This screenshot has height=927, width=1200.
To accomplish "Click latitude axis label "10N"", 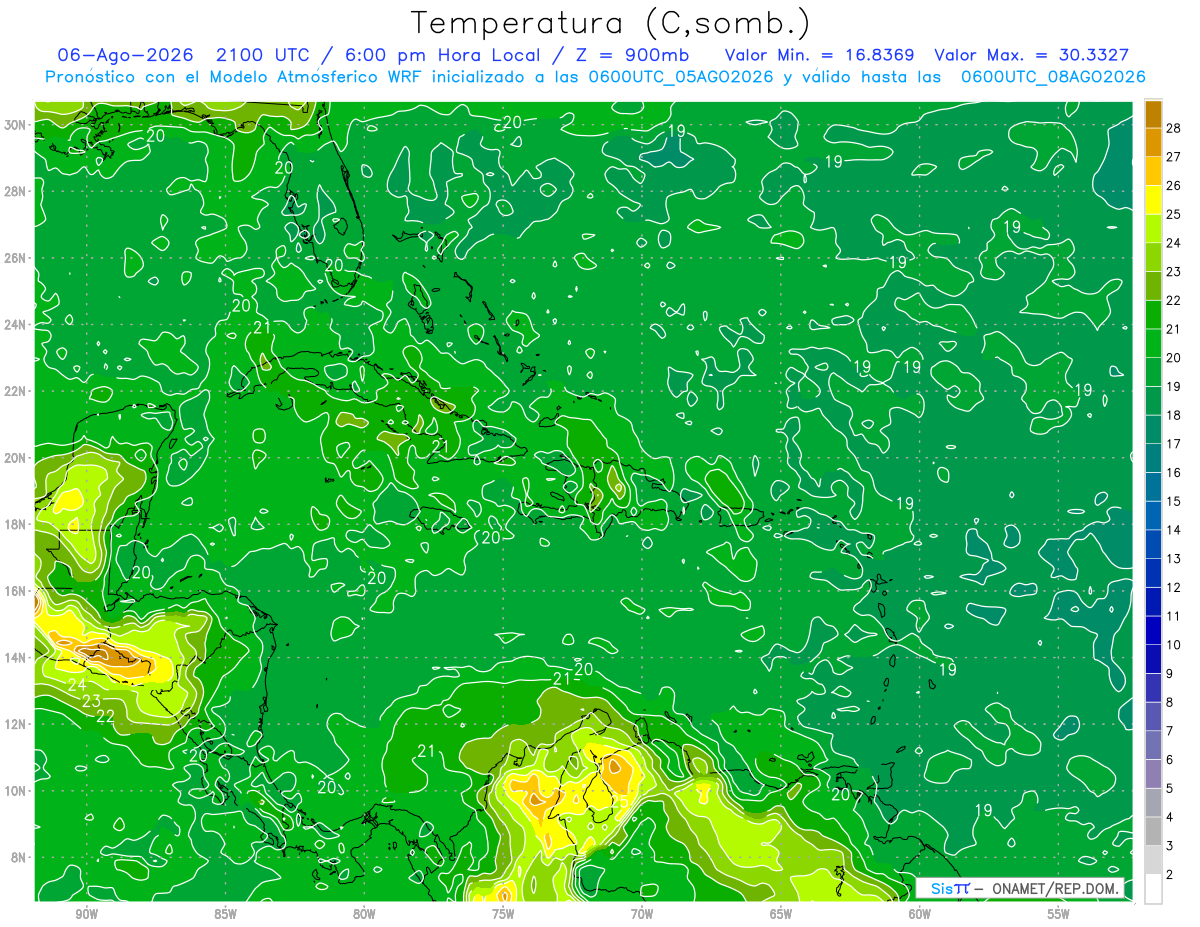I will click(15, 791).
